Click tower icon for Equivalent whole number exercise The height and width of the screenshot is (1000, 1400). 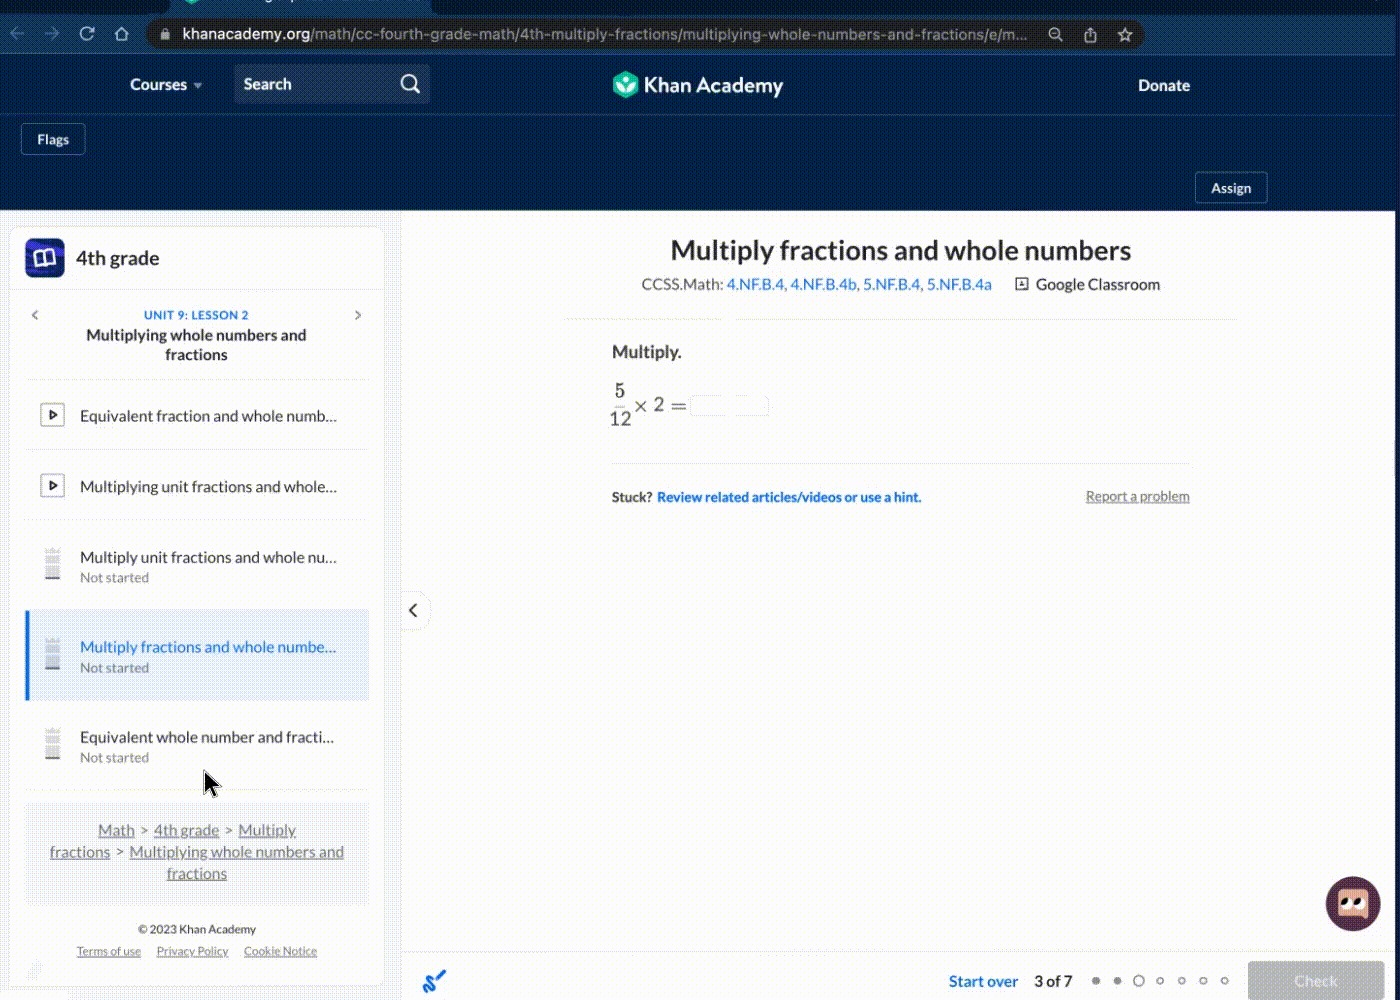point(53,745)
